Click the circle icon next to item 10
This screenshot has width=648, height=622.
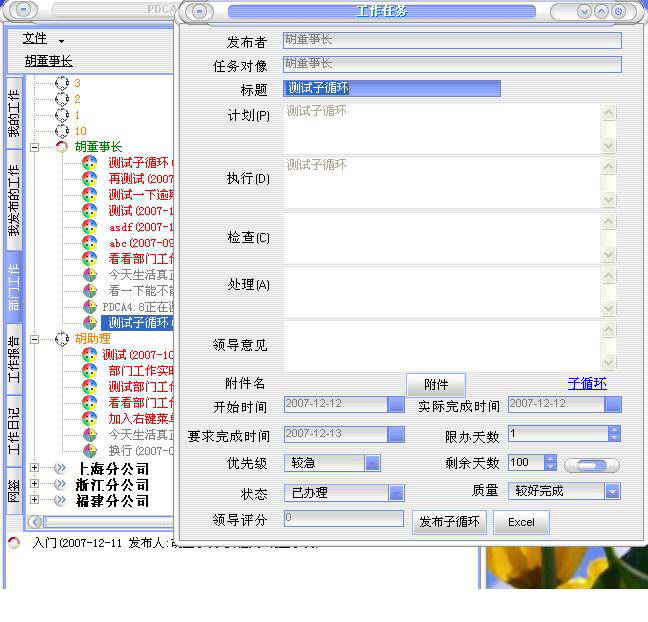pyautogui.click(x=62, y=131)
